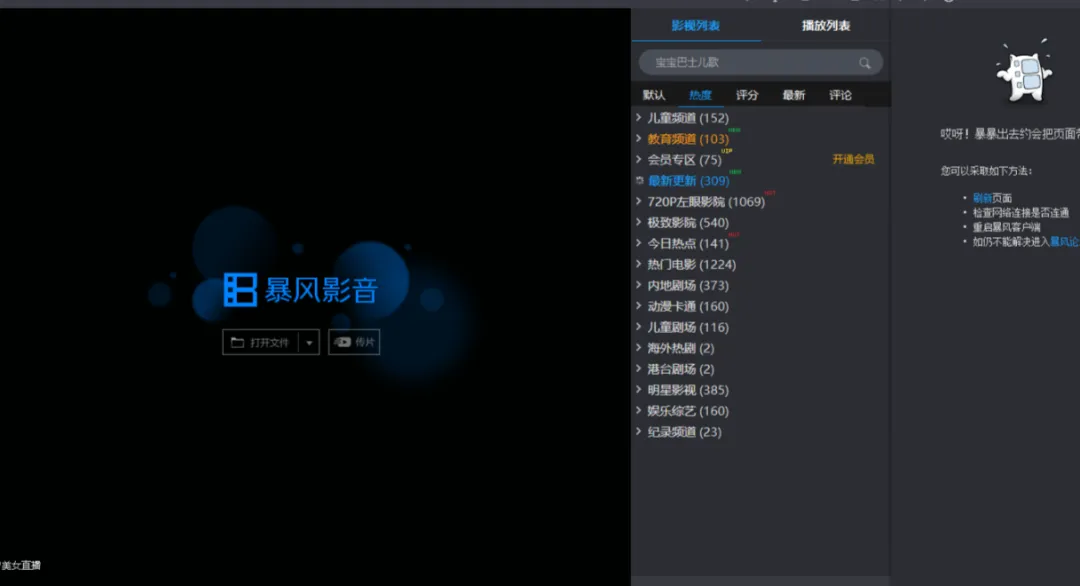Select the 最新更新 (309) row text
1080x586 pixels.
pyautogui.click(x=688, y=181)
